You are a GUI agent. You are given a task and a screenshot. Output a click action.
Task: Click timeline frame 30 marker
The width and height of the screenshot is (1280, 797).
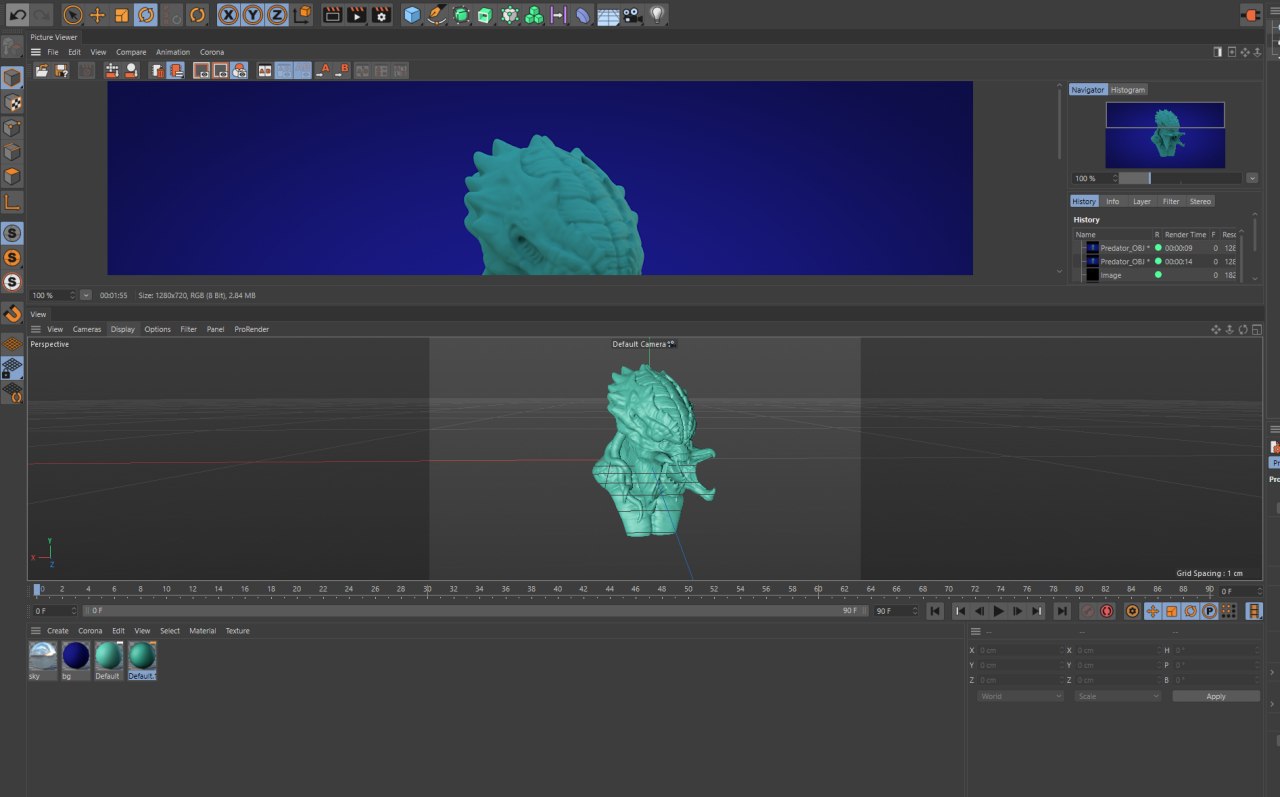428,590
